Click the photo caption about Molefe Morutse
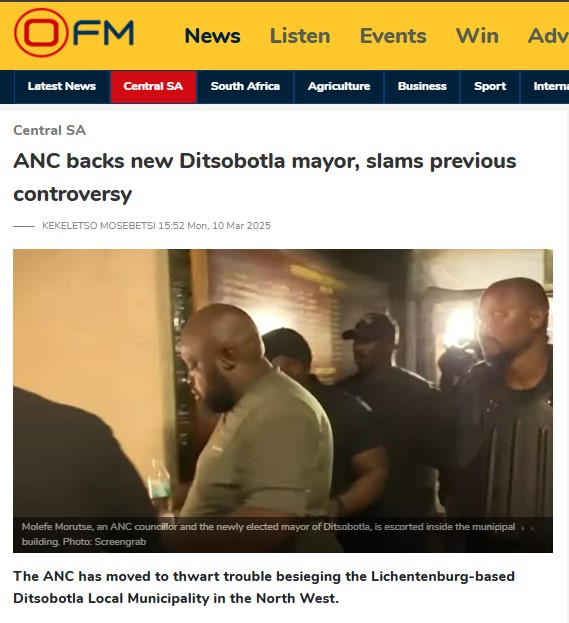569x623 pixels. [x=269, y=534]
